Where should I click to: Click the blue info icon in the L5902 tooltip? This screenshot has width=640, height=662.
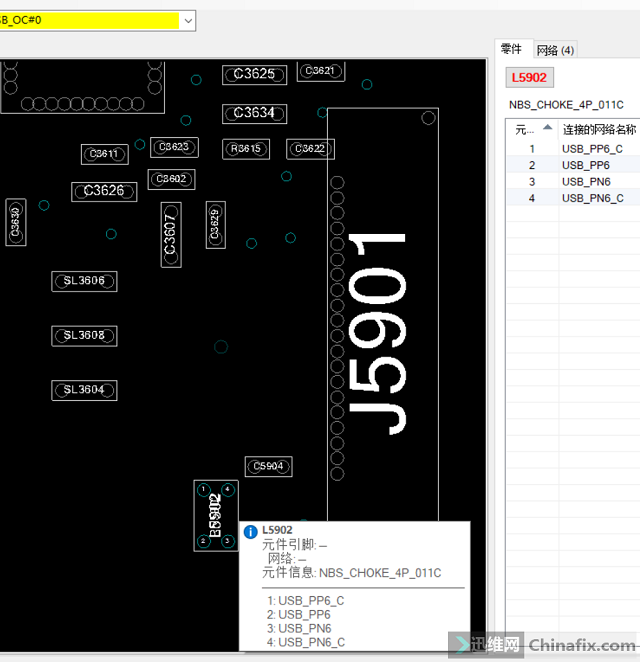click(251, 531)
